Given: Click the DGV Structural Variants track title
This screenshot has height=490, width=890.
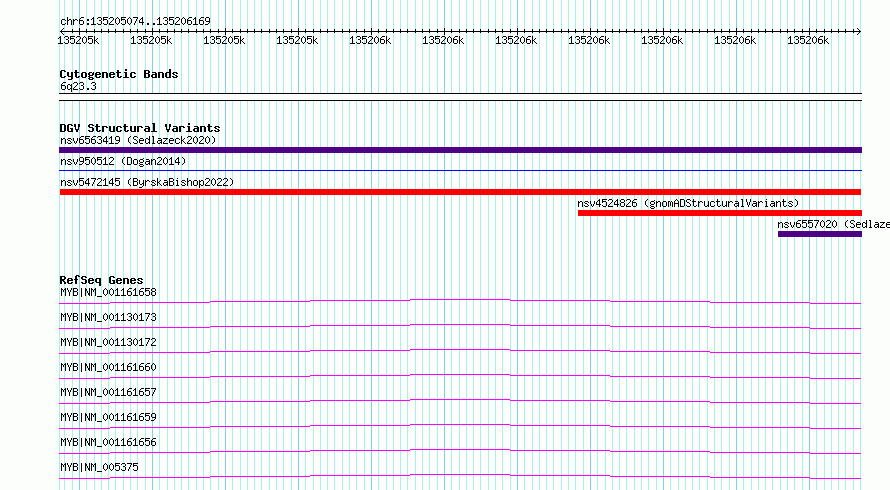Looking at the screenshot, I should point(140,128).
